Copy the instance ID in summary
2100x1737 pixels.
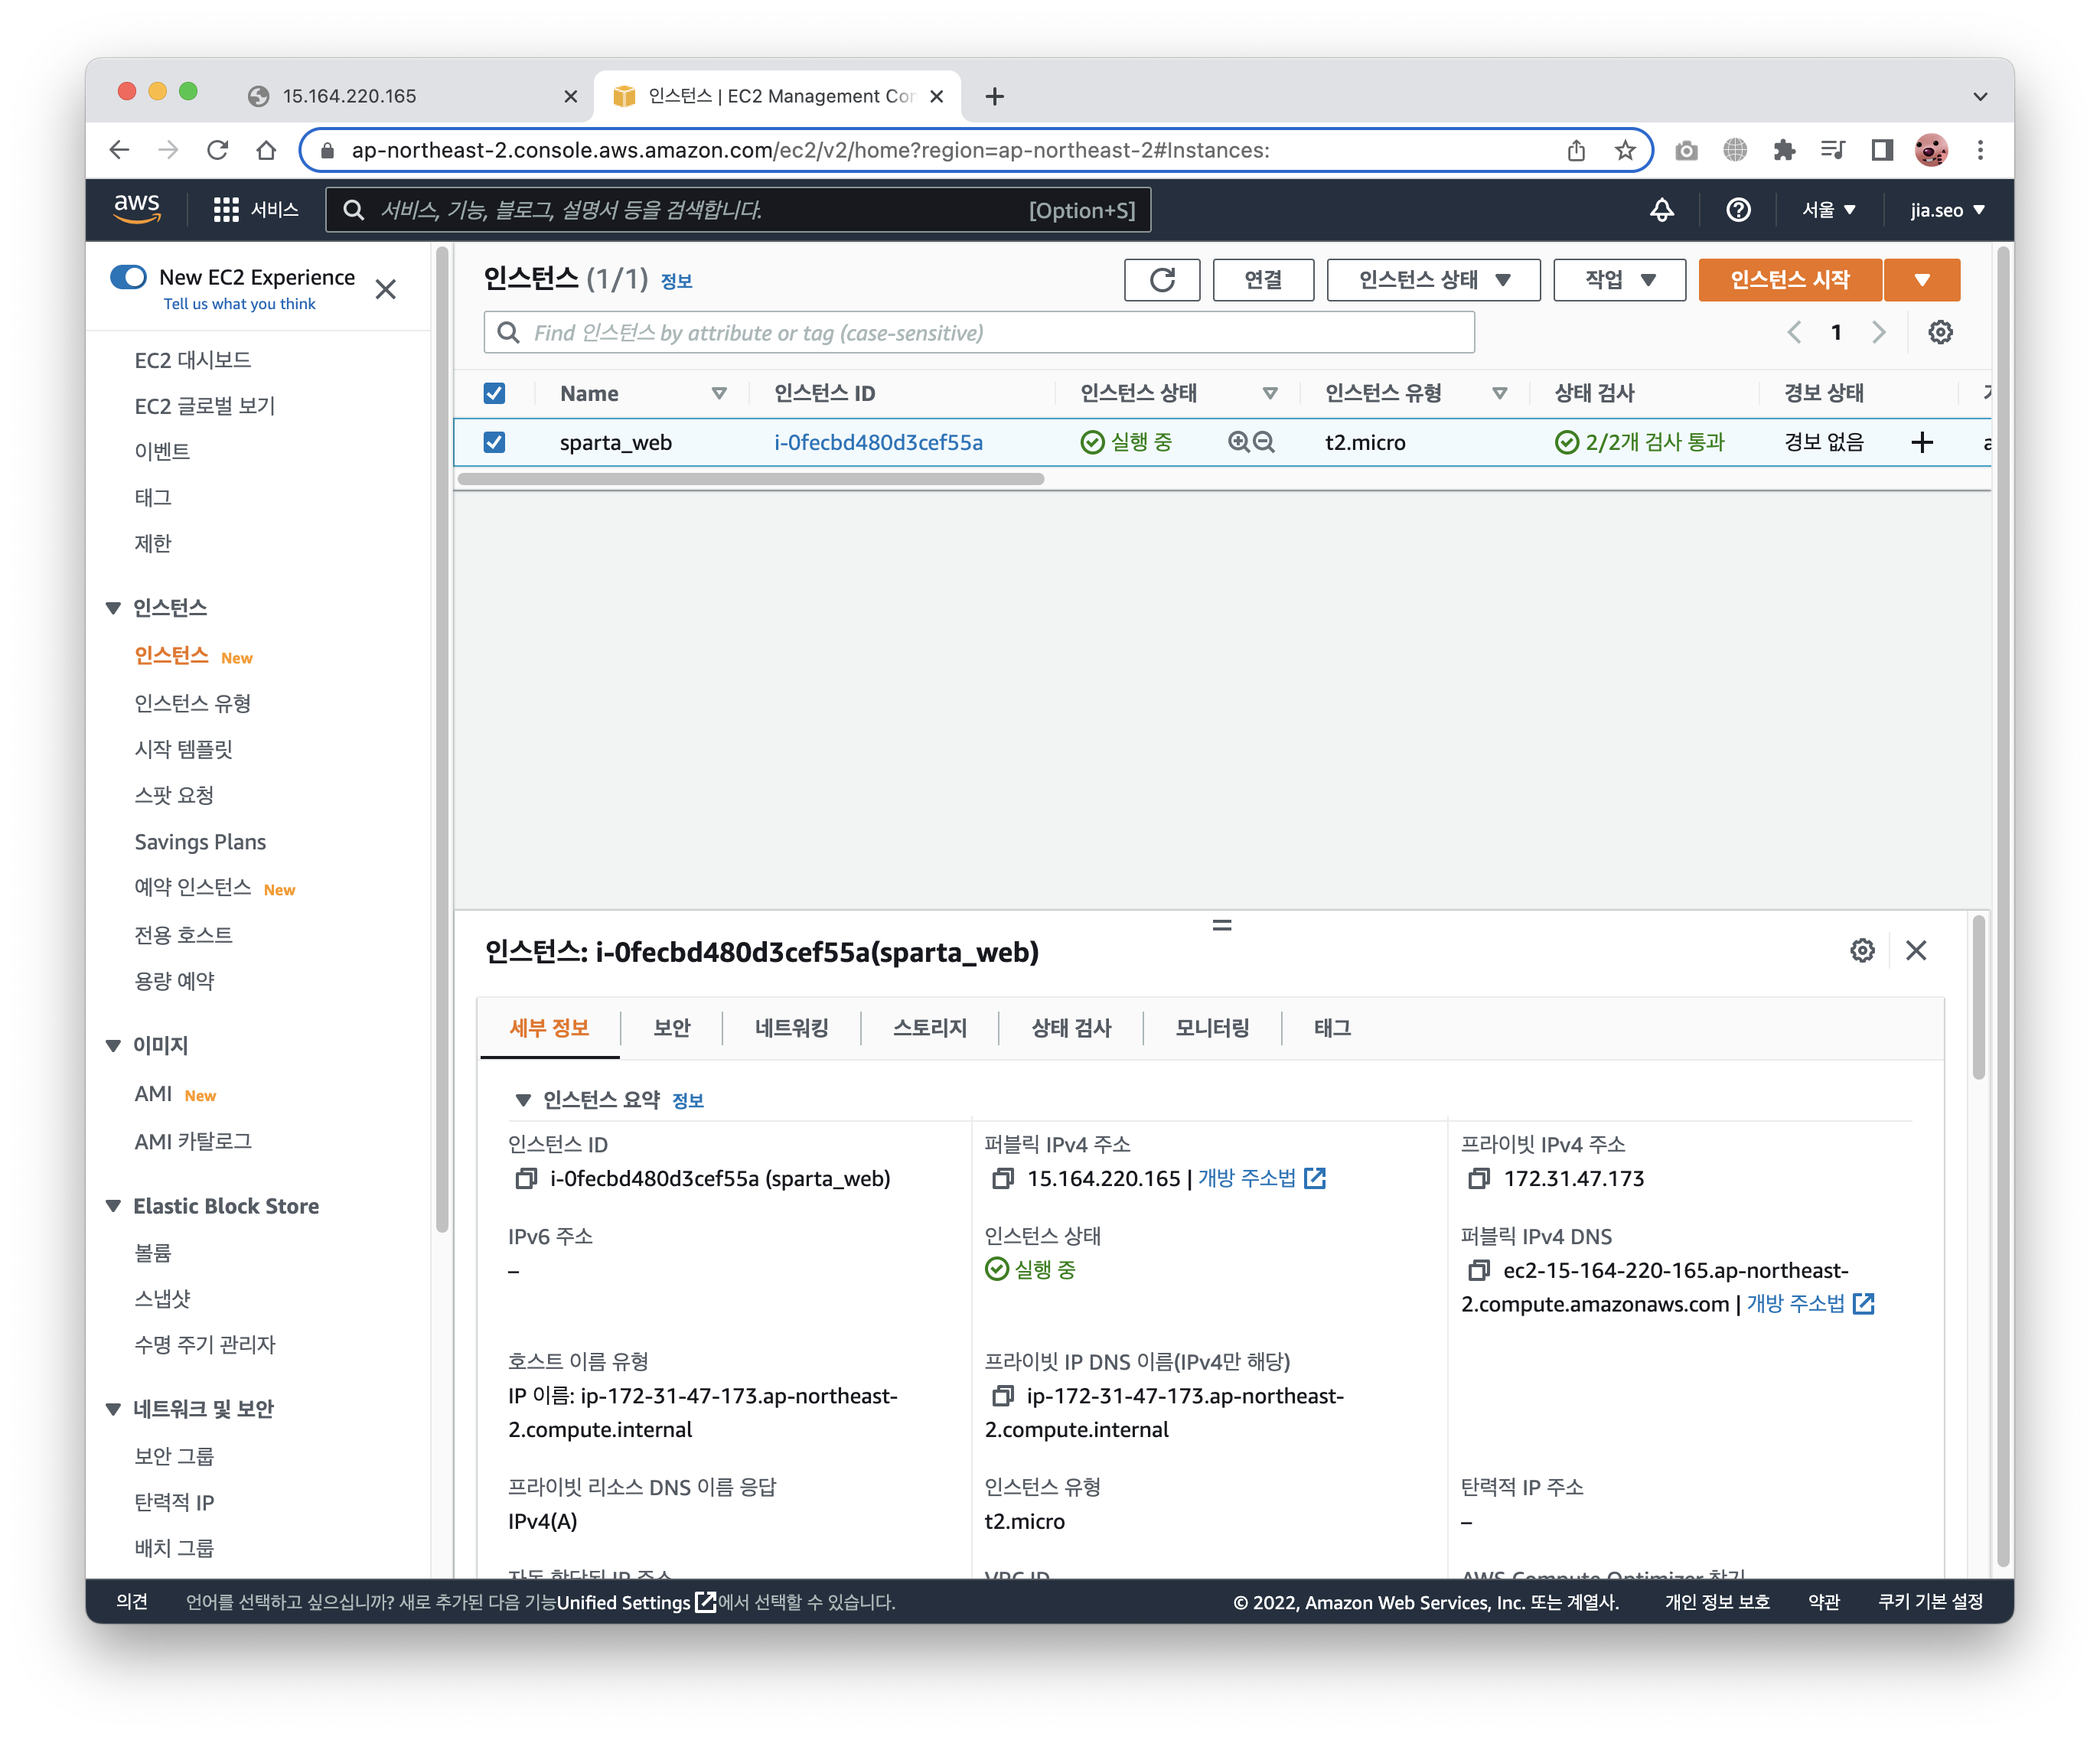525,1179
